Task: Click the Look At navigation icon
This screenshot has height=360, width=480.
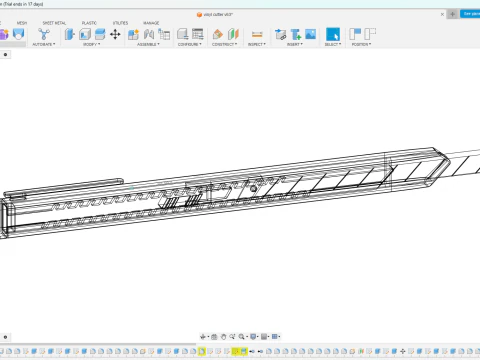Action: click(x=214, y=337)
